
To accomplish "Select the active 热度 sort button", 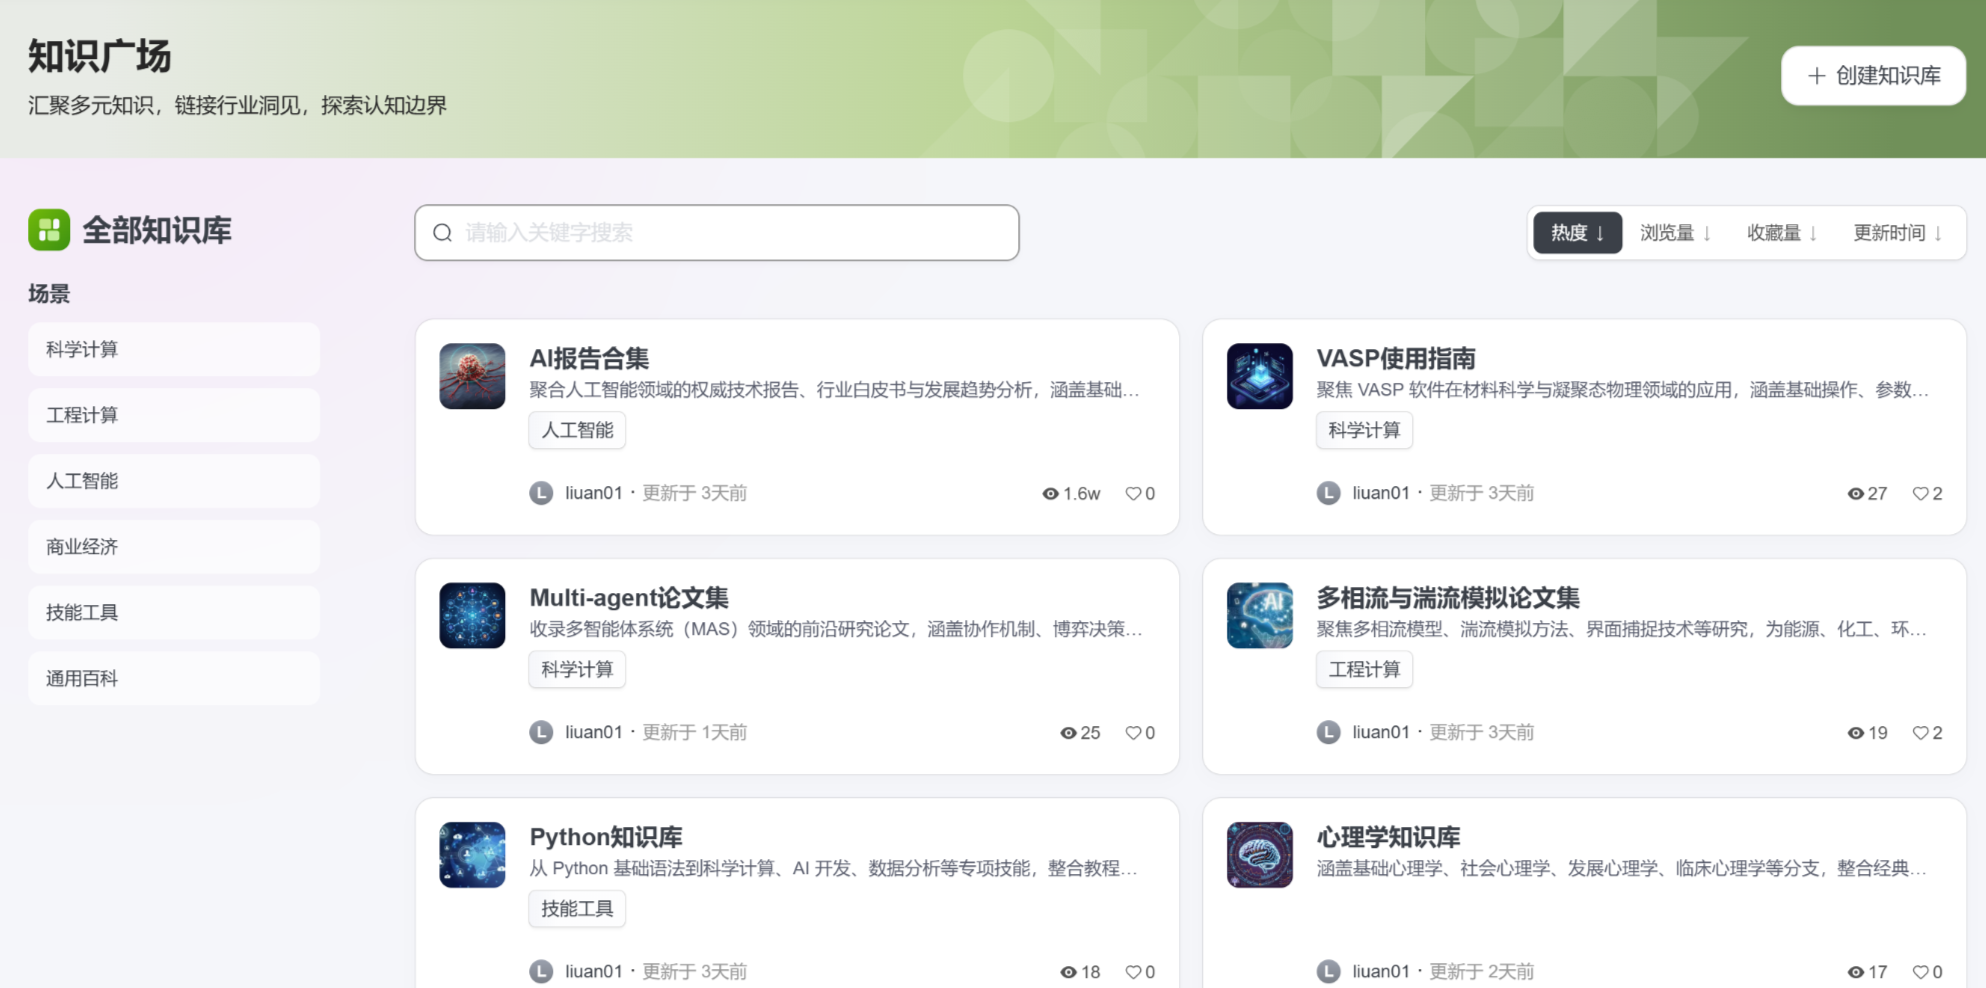I will [1577, 233].
